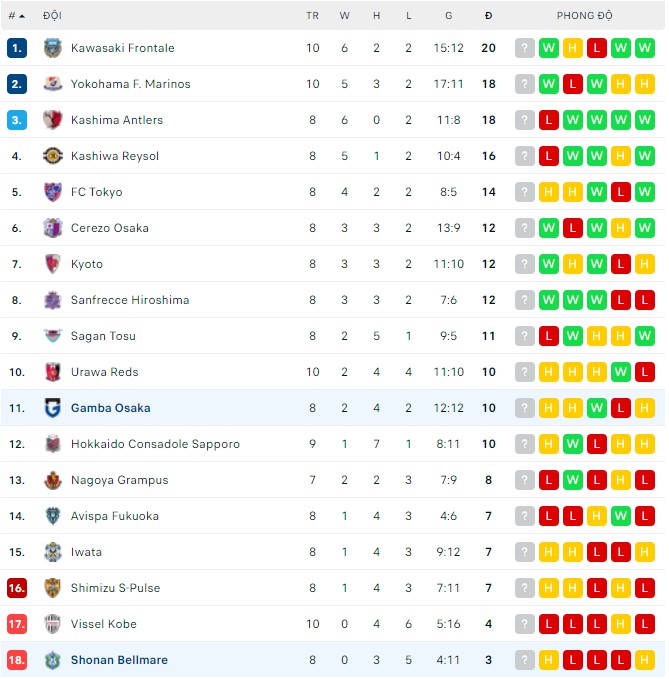The image size is (669, 679).
Task: Click the Kawasaki Frontale team crest
Action: (53, 48)
